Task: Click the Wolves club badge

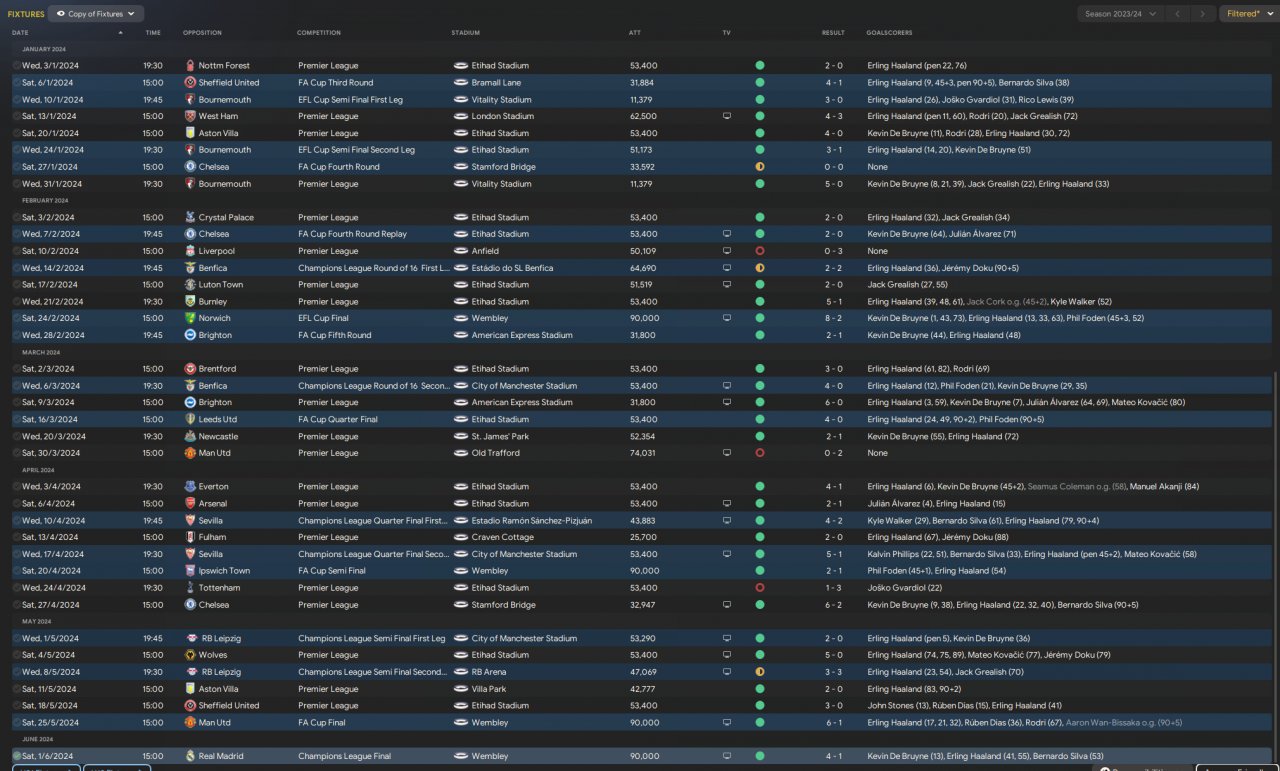Action: [190, 655]
